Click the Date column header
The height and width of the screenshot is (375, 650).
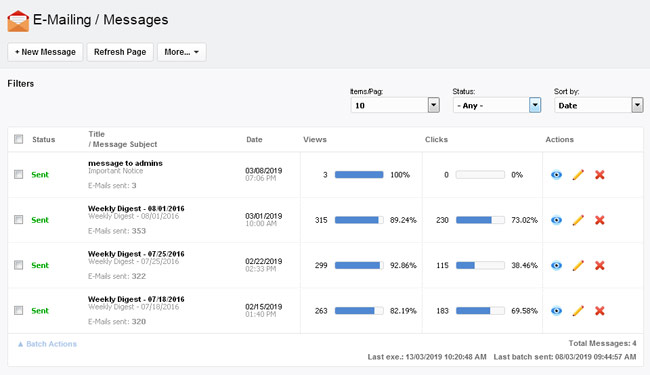[x=254, y=140]
